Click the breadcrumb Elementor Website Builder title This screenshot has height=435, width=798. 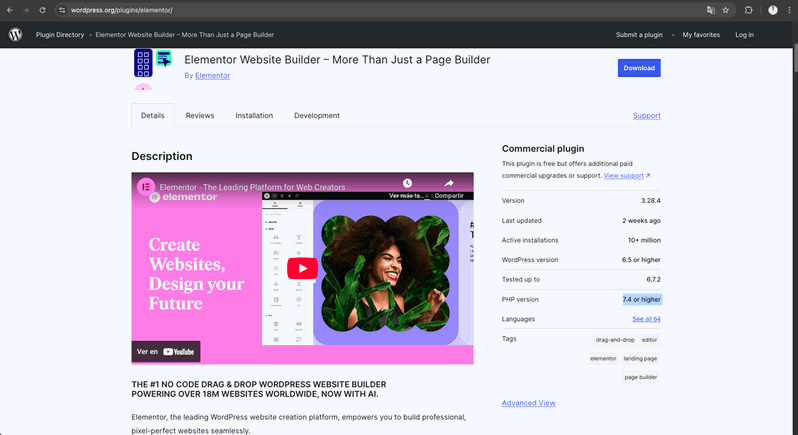click(184, 35)
